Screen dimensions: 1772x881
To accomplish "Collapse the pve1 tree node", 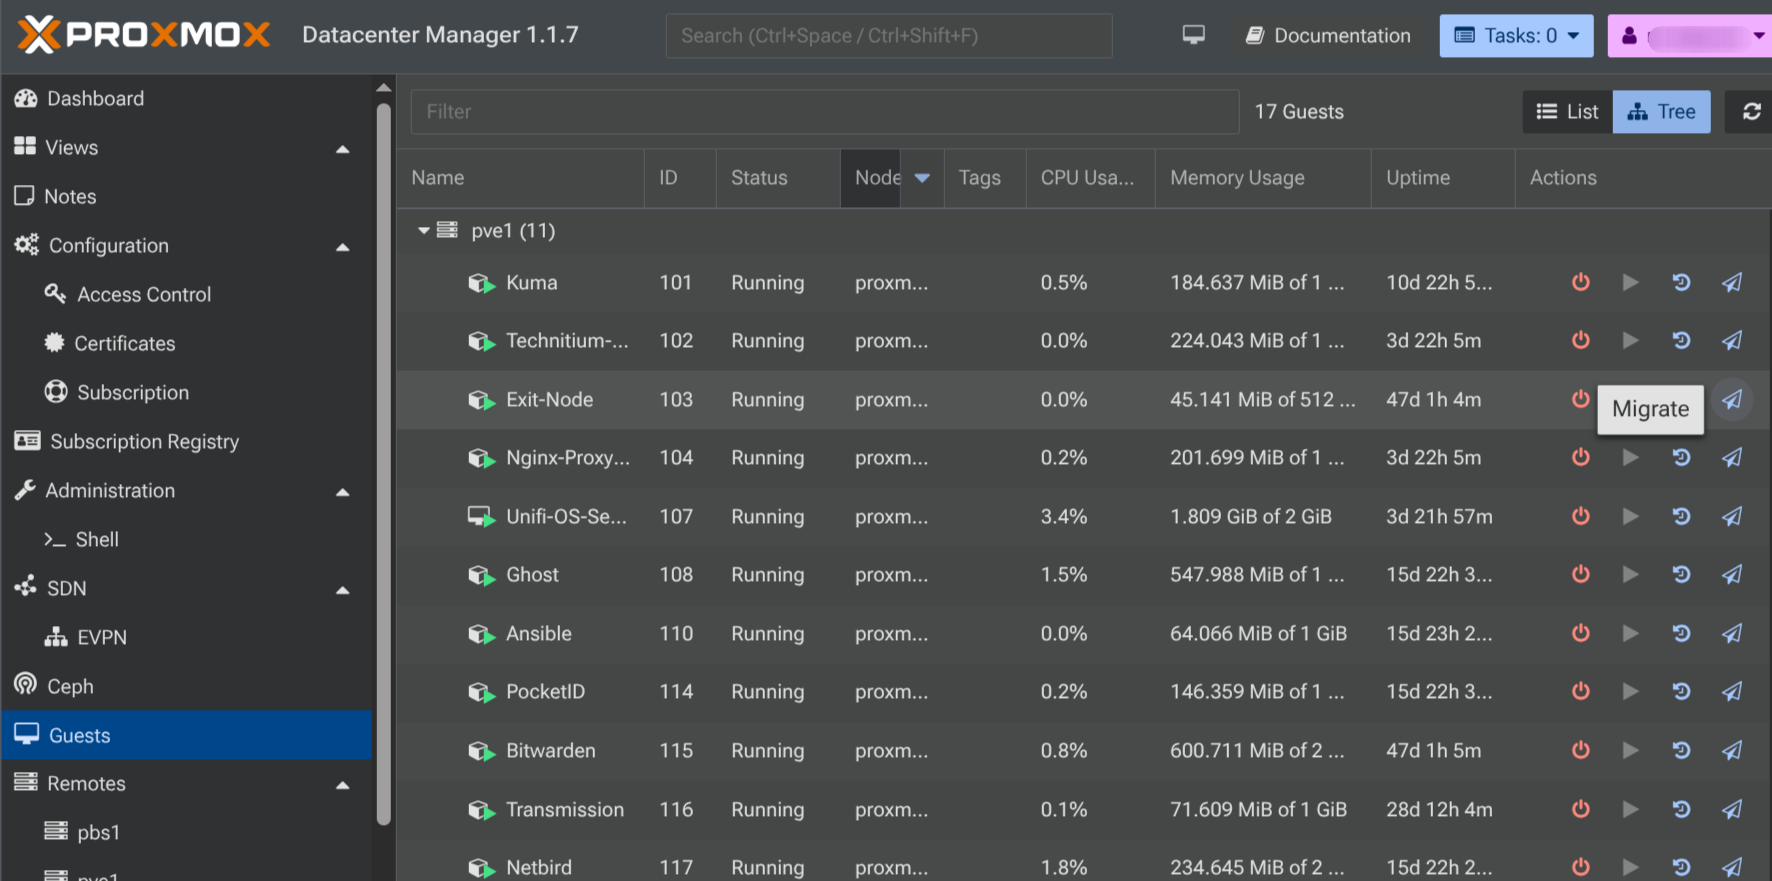I will (424, 231).
